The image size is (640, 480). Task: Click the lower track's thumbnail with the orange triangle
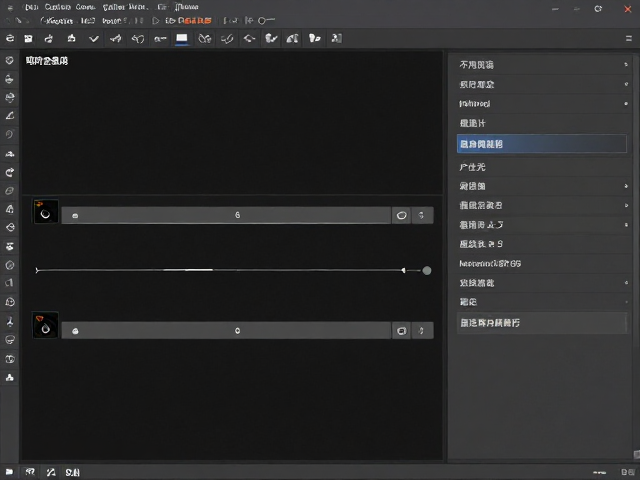(x=45, y=325)
